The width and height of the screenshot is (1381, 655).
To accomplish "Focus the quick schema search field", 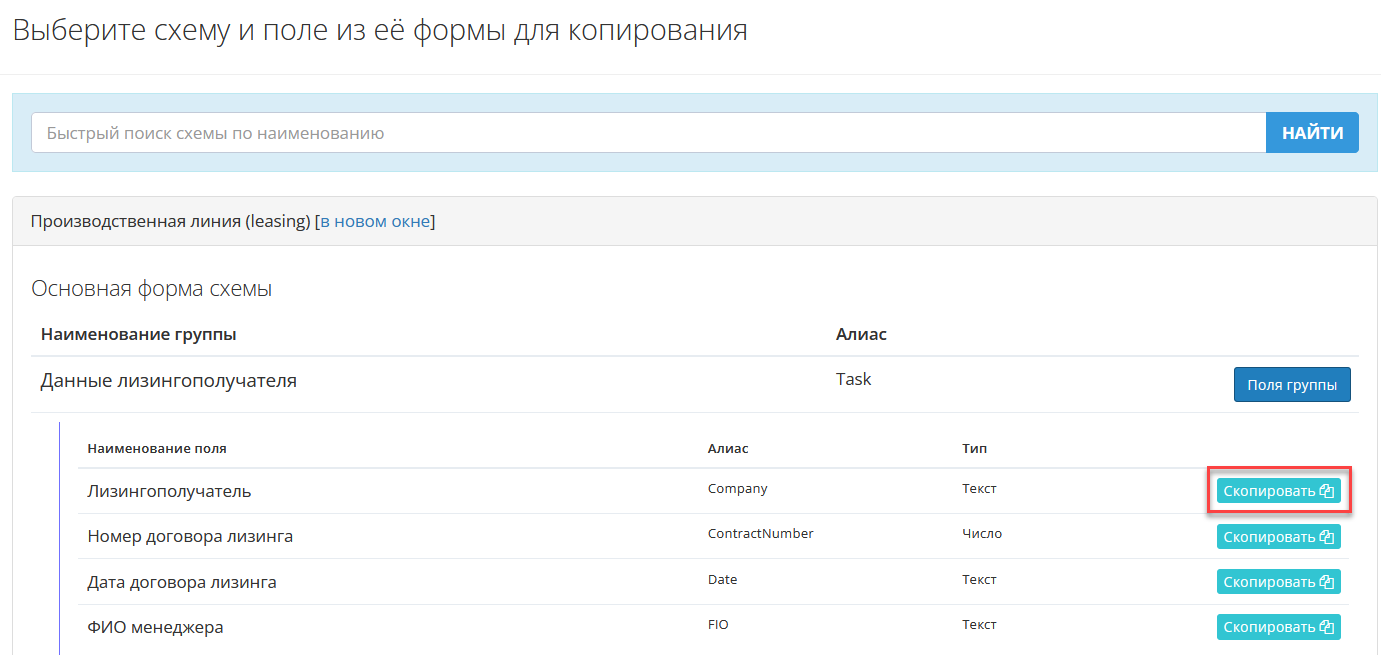I will click(648, 133).
